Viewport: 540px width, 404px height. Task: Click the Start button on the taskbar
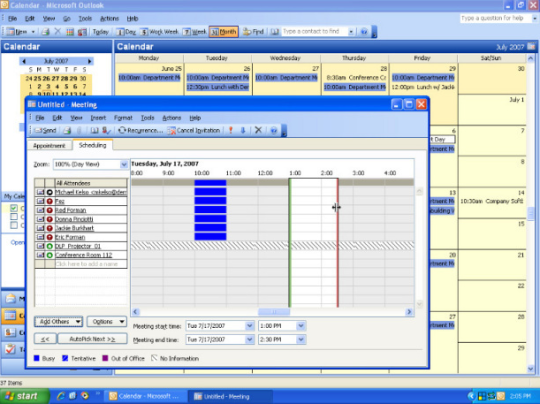(25, 396)
